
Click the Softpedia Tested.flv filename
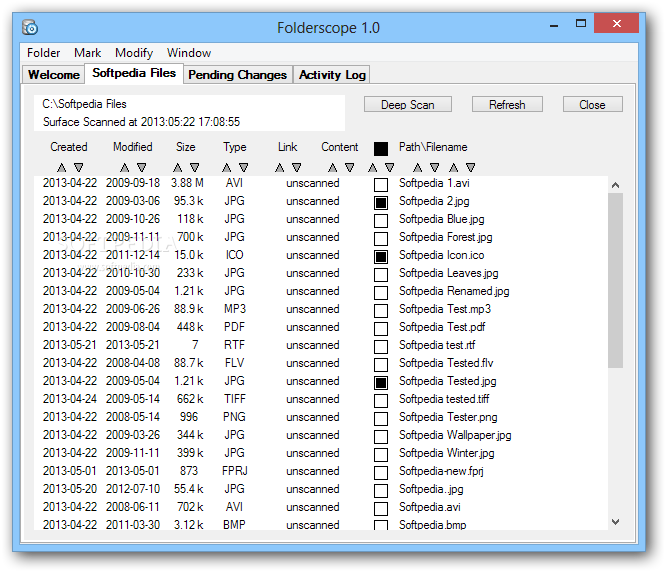pyautogui.click(x=446, y=363)
